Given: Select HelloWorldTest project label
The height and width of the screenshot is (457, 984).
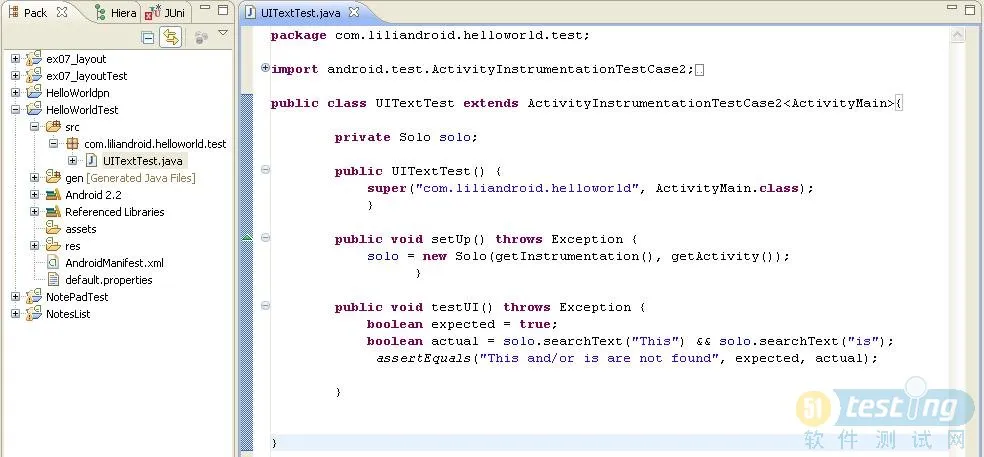Looking at the screenshot, I should (82, 110).
